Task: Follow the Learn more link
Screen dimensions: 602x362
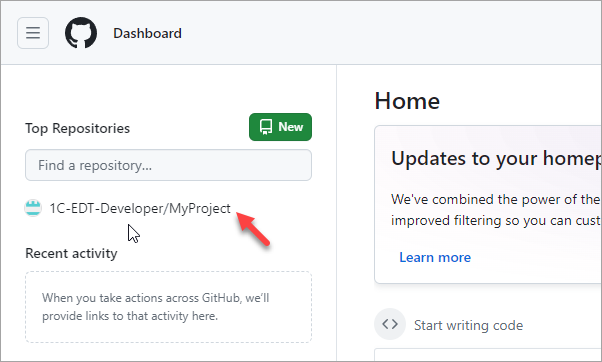Action: tap(435, 257)
